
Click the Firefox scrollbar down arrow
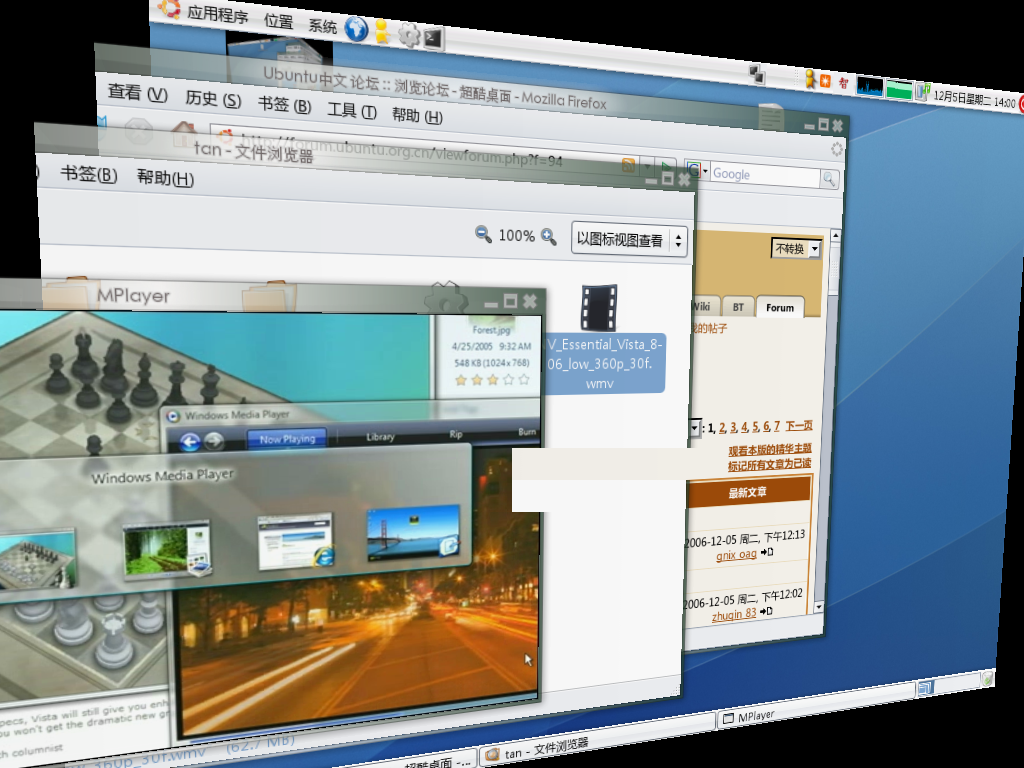(x=819, y=607)
